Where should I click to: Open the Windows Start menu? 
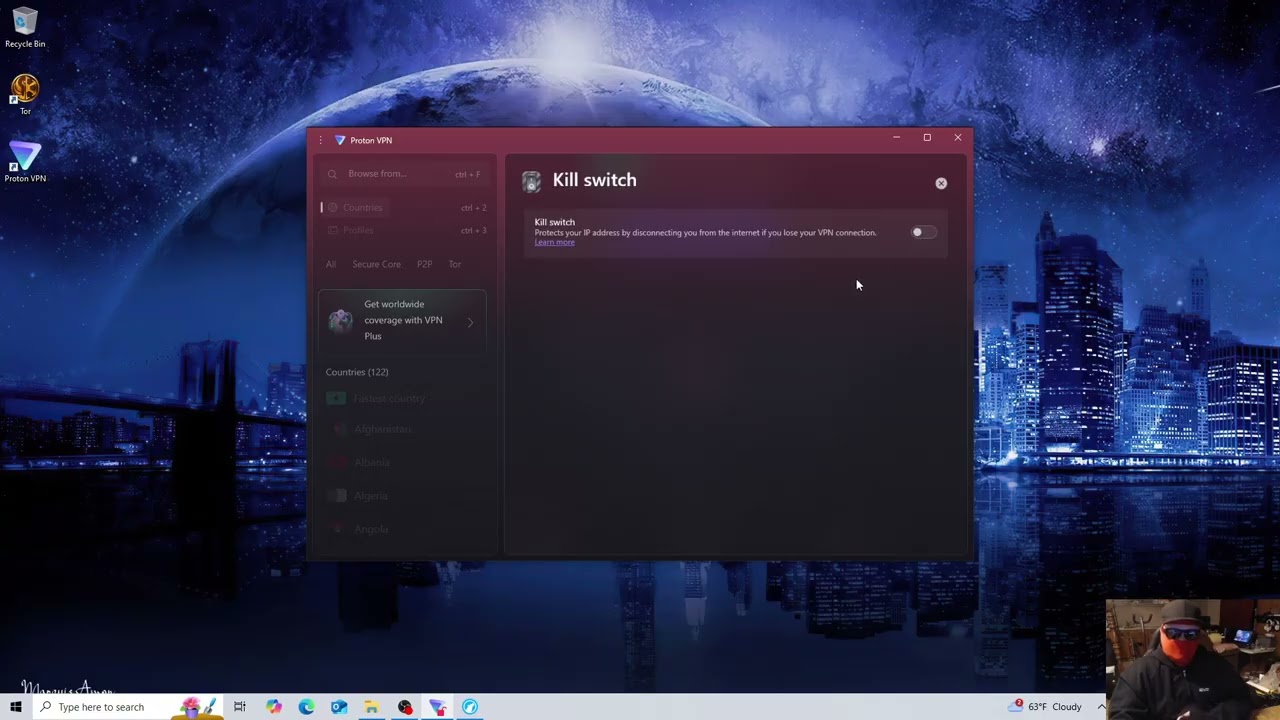(x=15, y=707)
